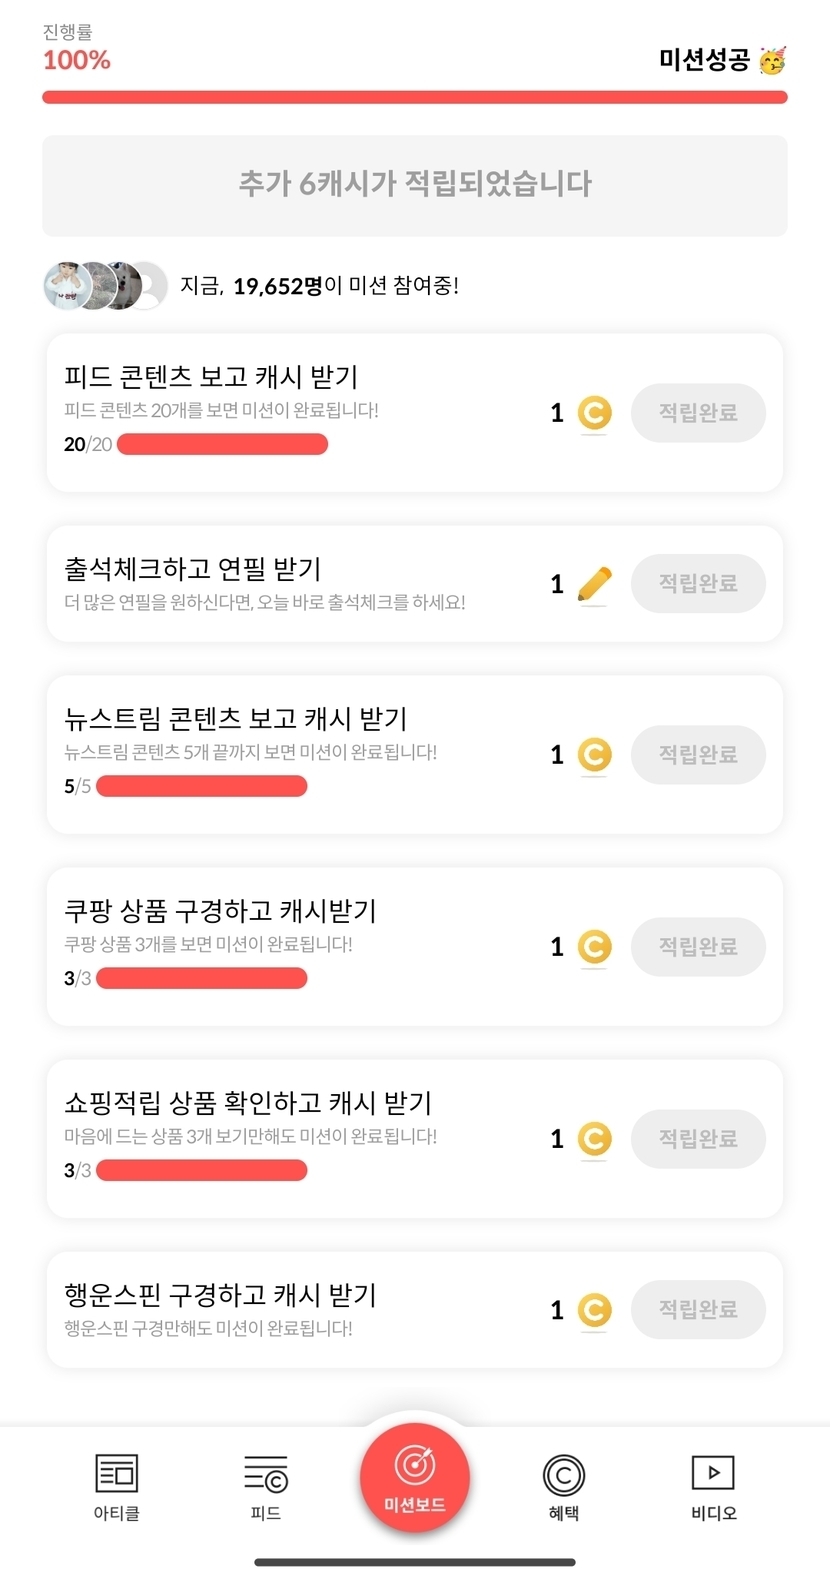
Task: Click the 100% overall progress bar
Action: (x=414, y=97)
